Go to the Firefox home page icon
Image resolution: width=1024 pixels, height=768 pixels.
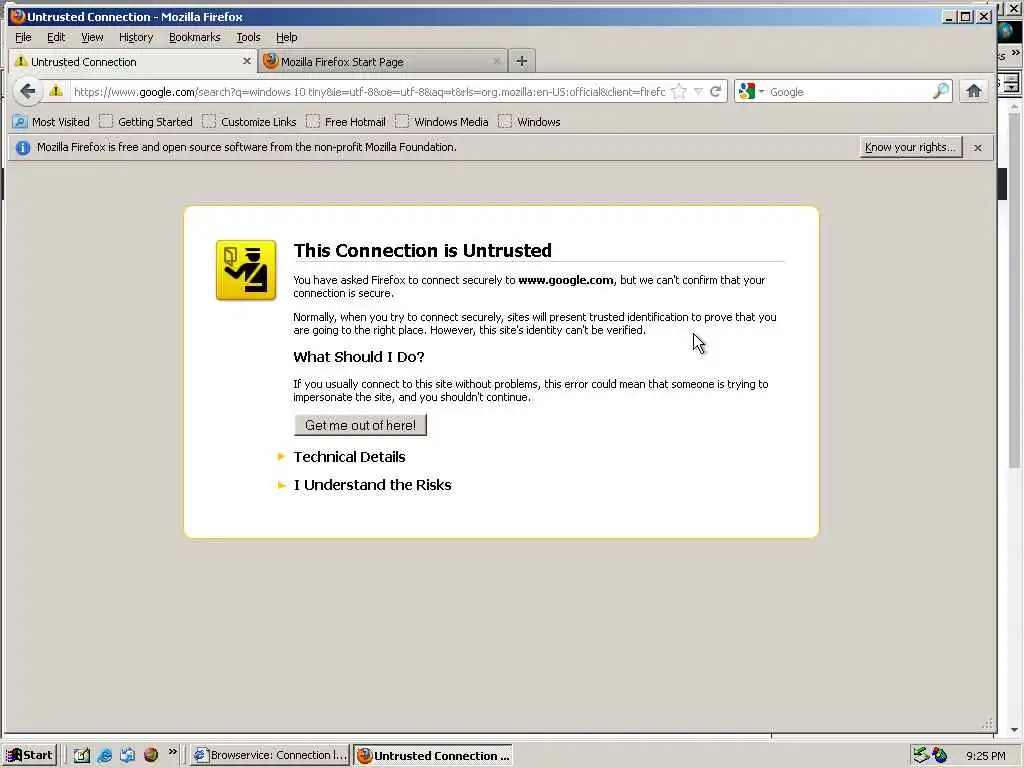974,91
